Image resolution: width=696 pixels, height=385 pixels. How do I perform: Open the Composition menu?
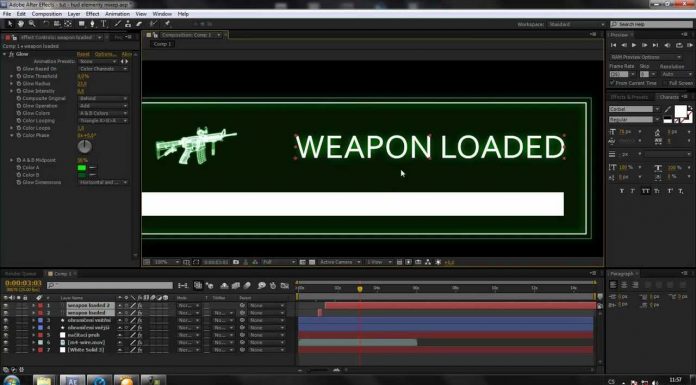click(47, 14)
